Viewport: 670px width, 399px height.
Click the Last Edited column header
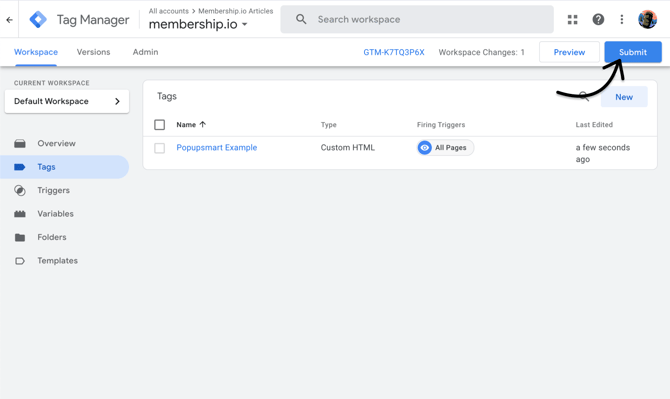[594, 125]
